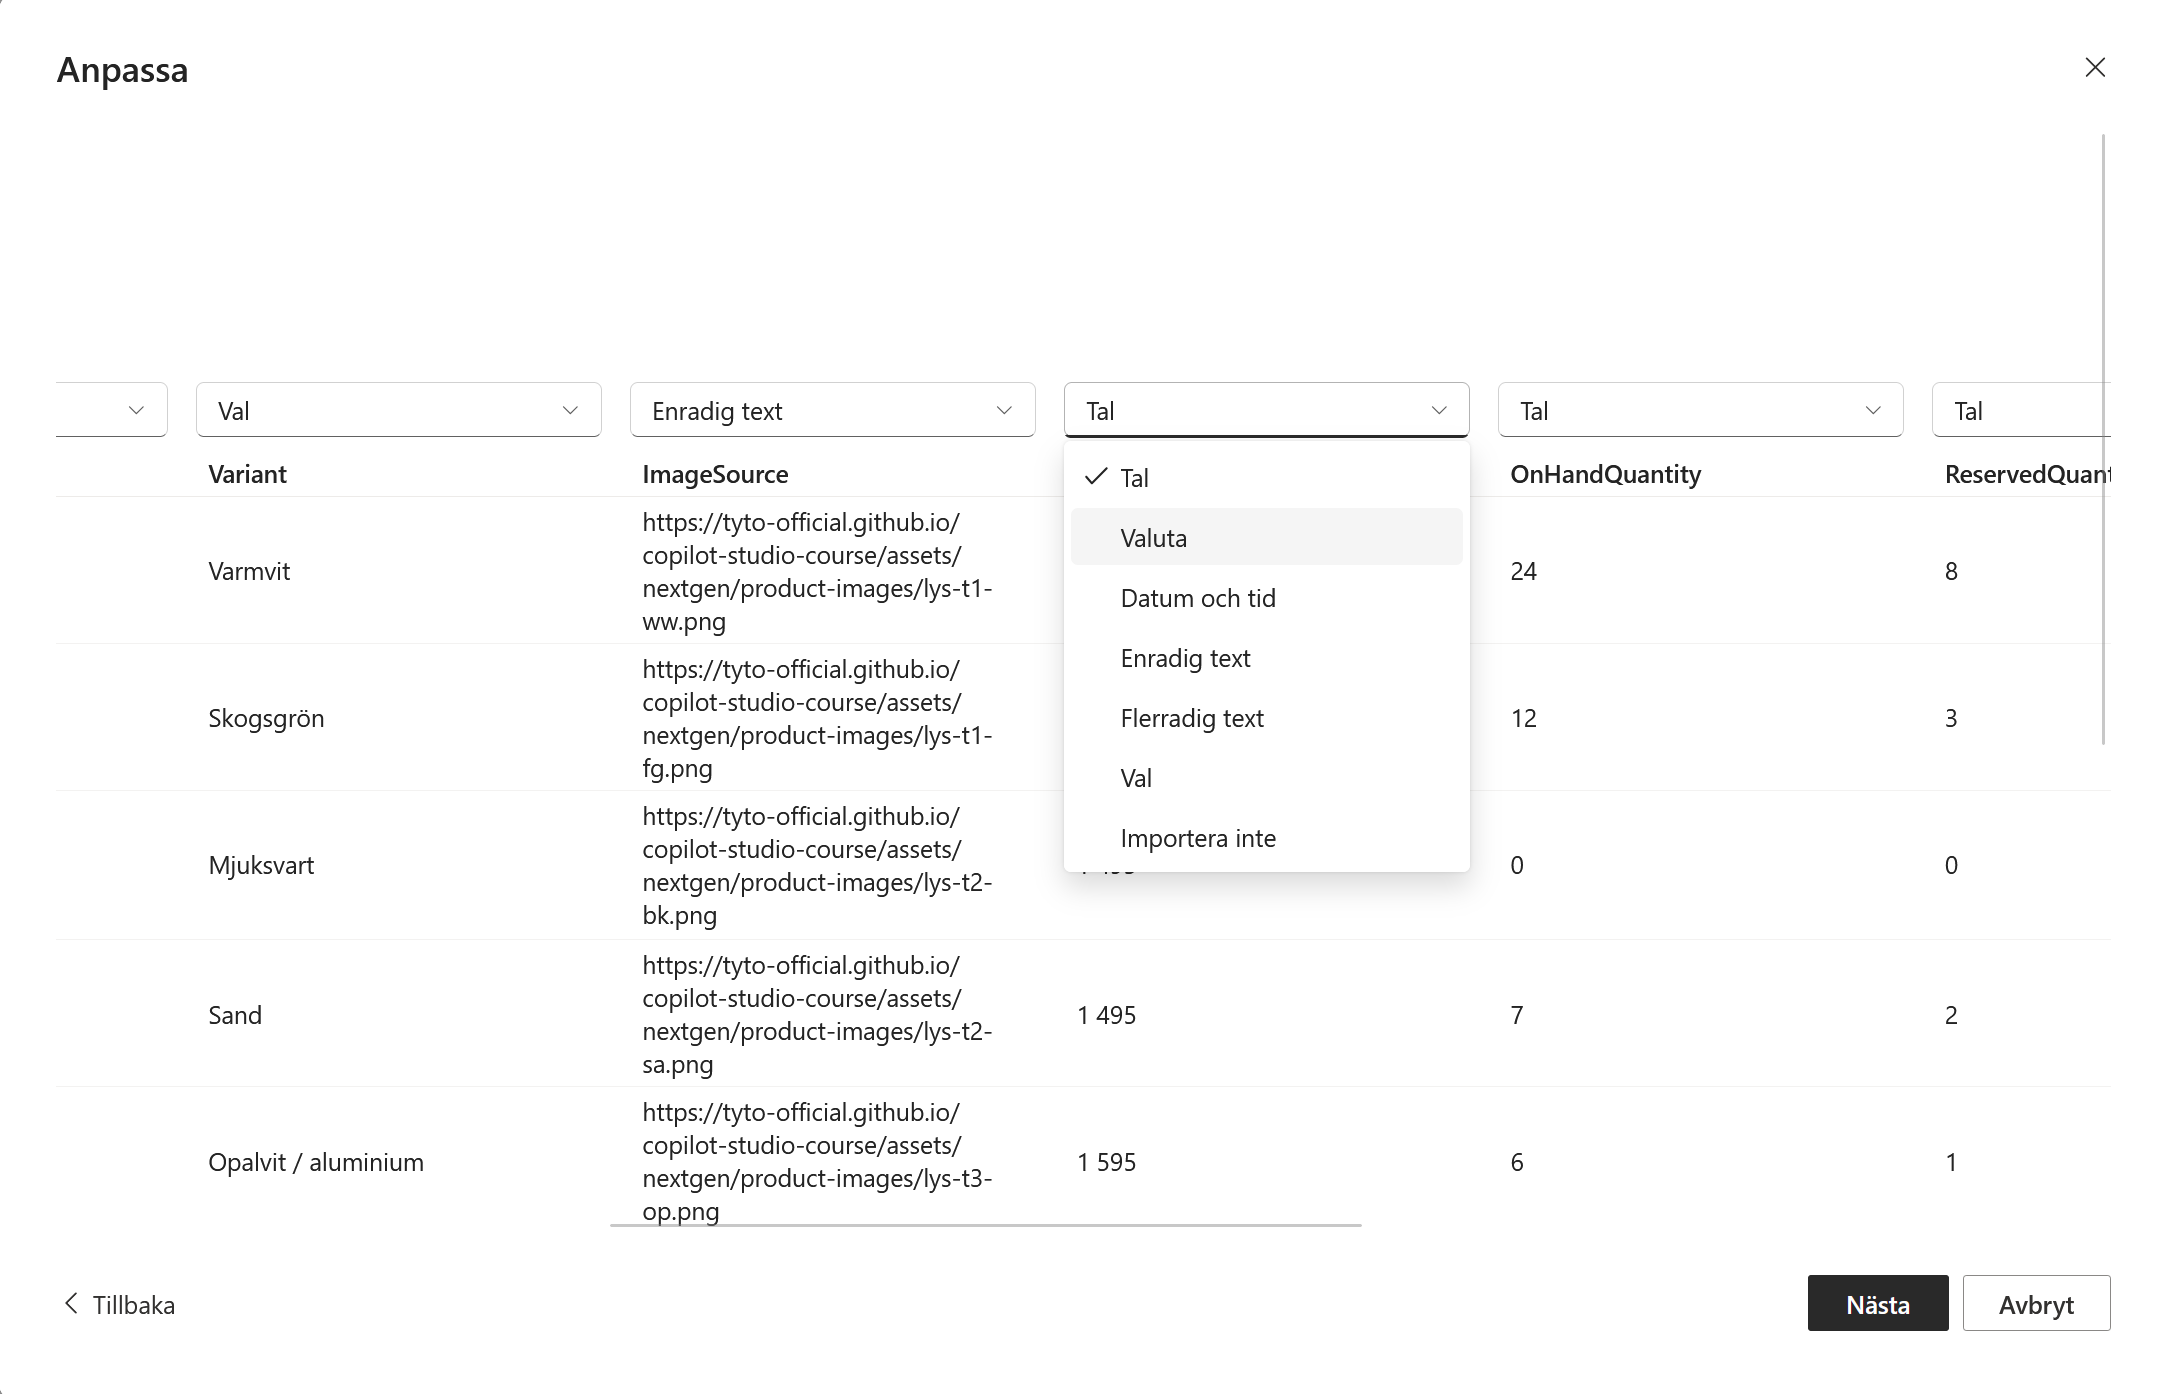Click the OnHandQuantity value 6

click(1517, 1162)
